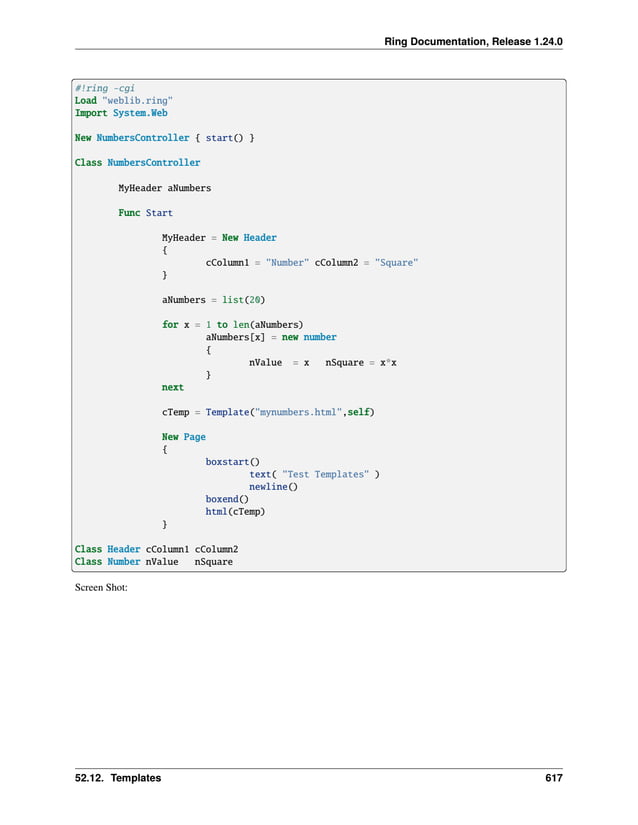Click the 'boxstart()' call
The width and height of the screenshot is (638, 825).
232,462
